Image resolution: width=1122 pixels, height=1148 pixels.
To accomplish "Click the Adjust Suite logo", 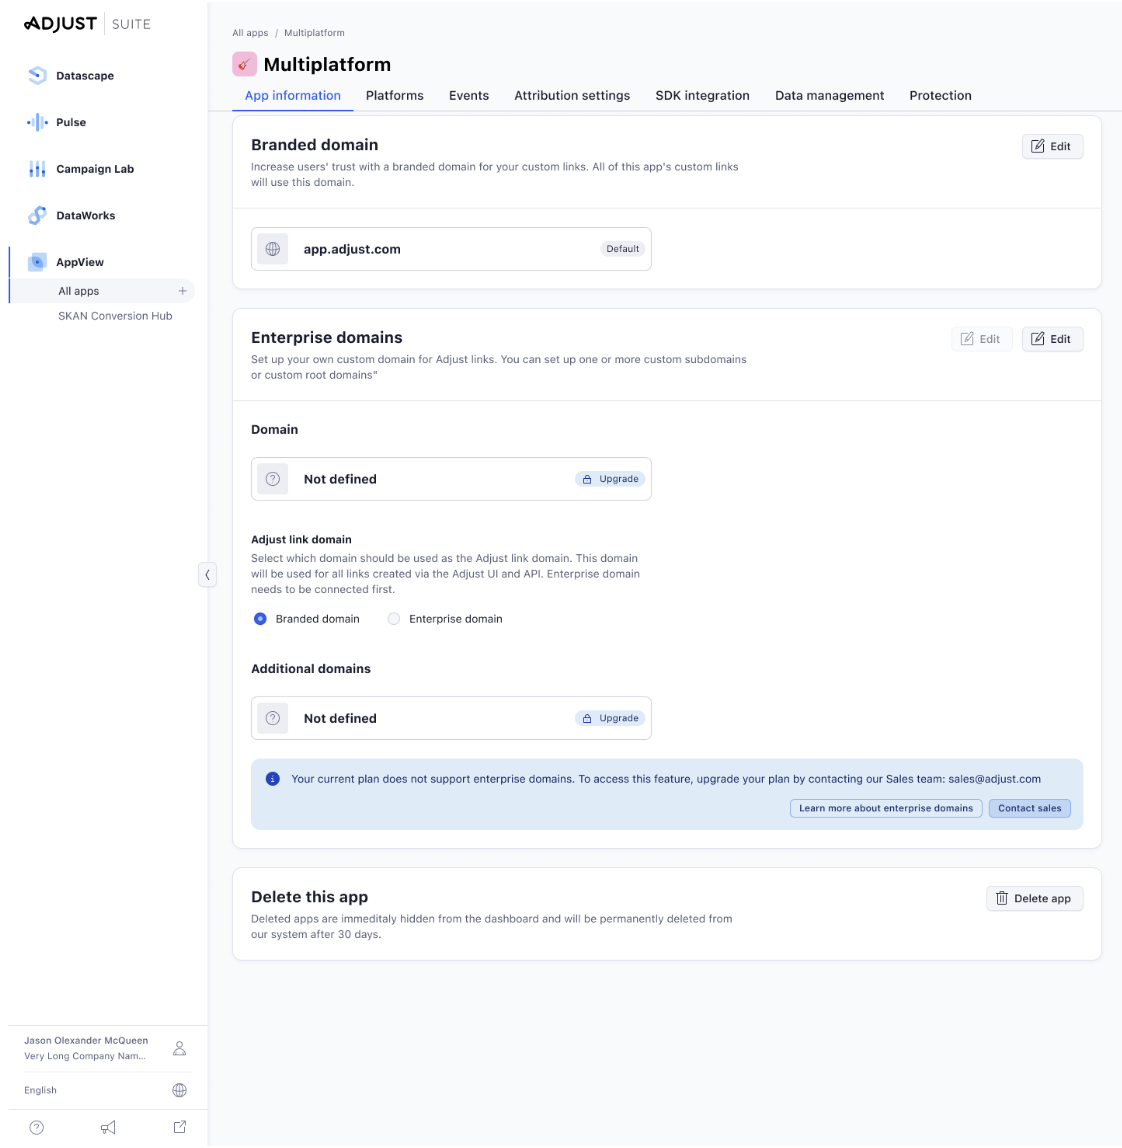I will tap(87, 23).
